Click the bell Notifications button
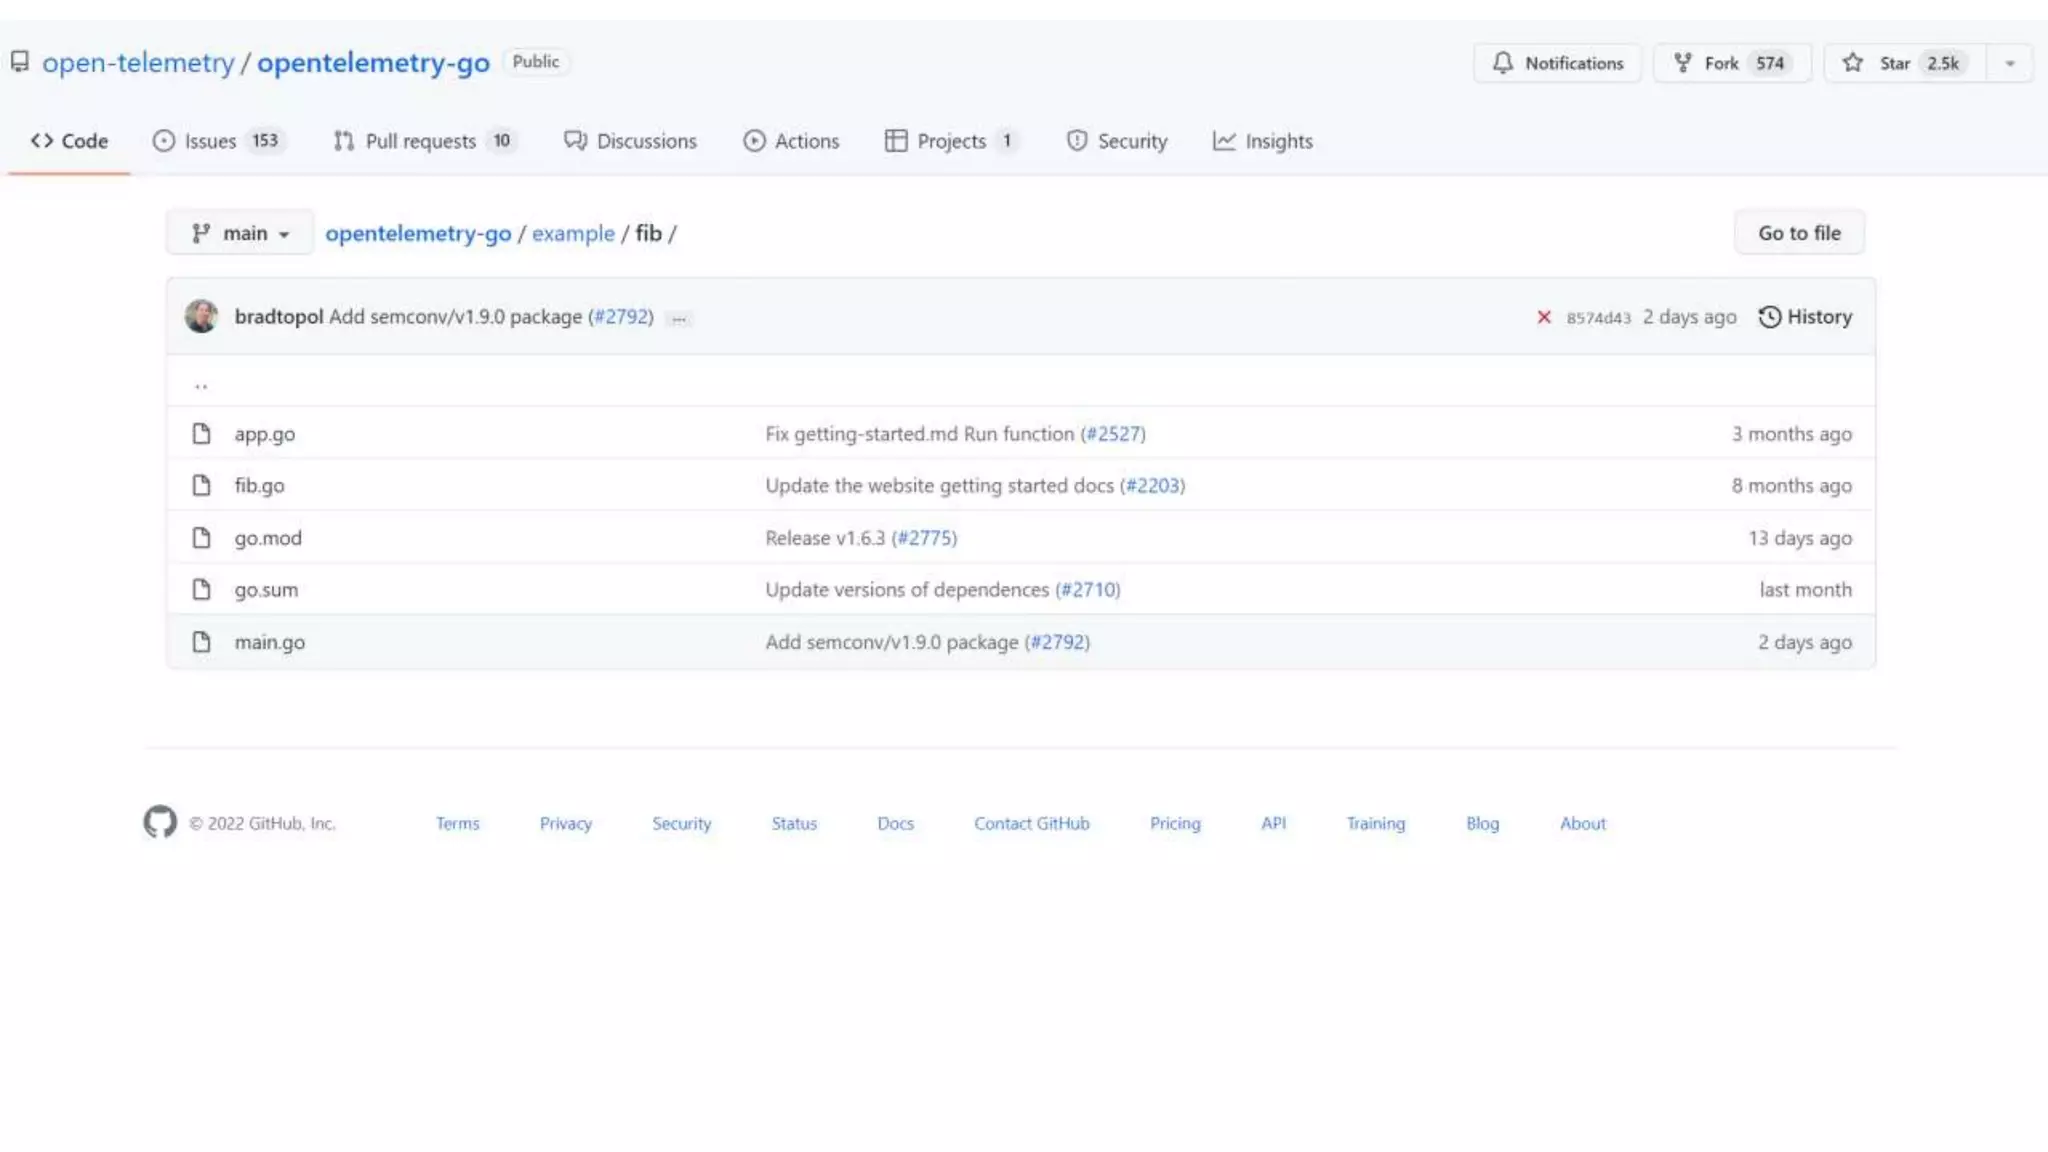2048x1152 pixels. tap(1557, 63)
